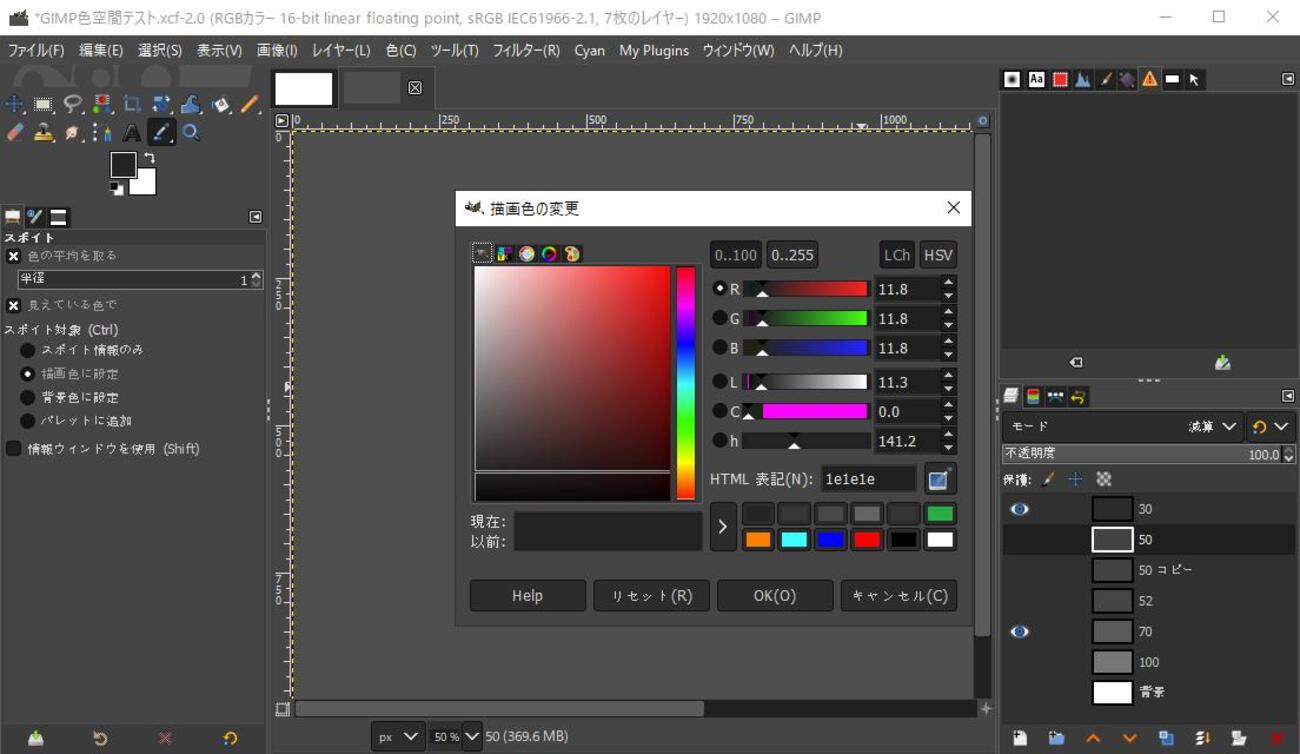Click the red delete layer icon

click(1276, 738)
